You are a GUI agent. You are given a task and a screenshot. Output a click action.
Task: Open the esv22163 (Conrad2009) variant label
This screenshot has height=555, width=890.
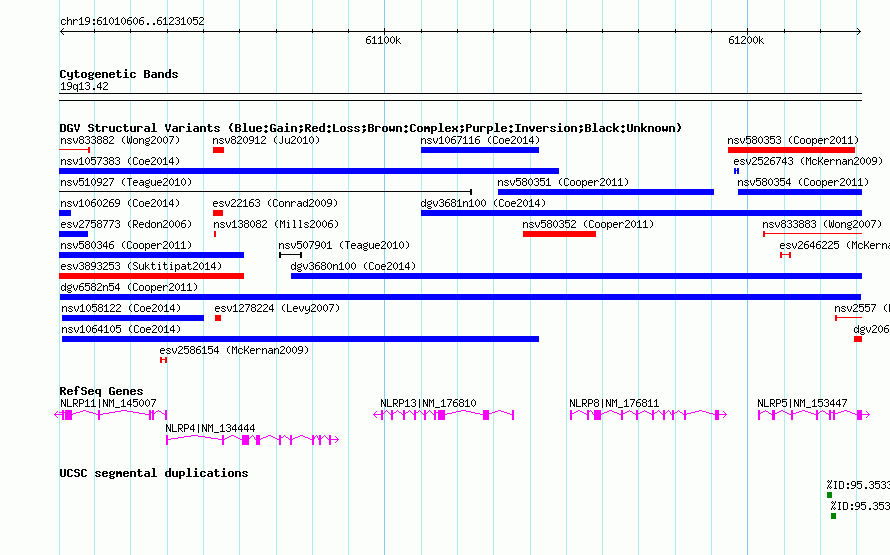275,203
